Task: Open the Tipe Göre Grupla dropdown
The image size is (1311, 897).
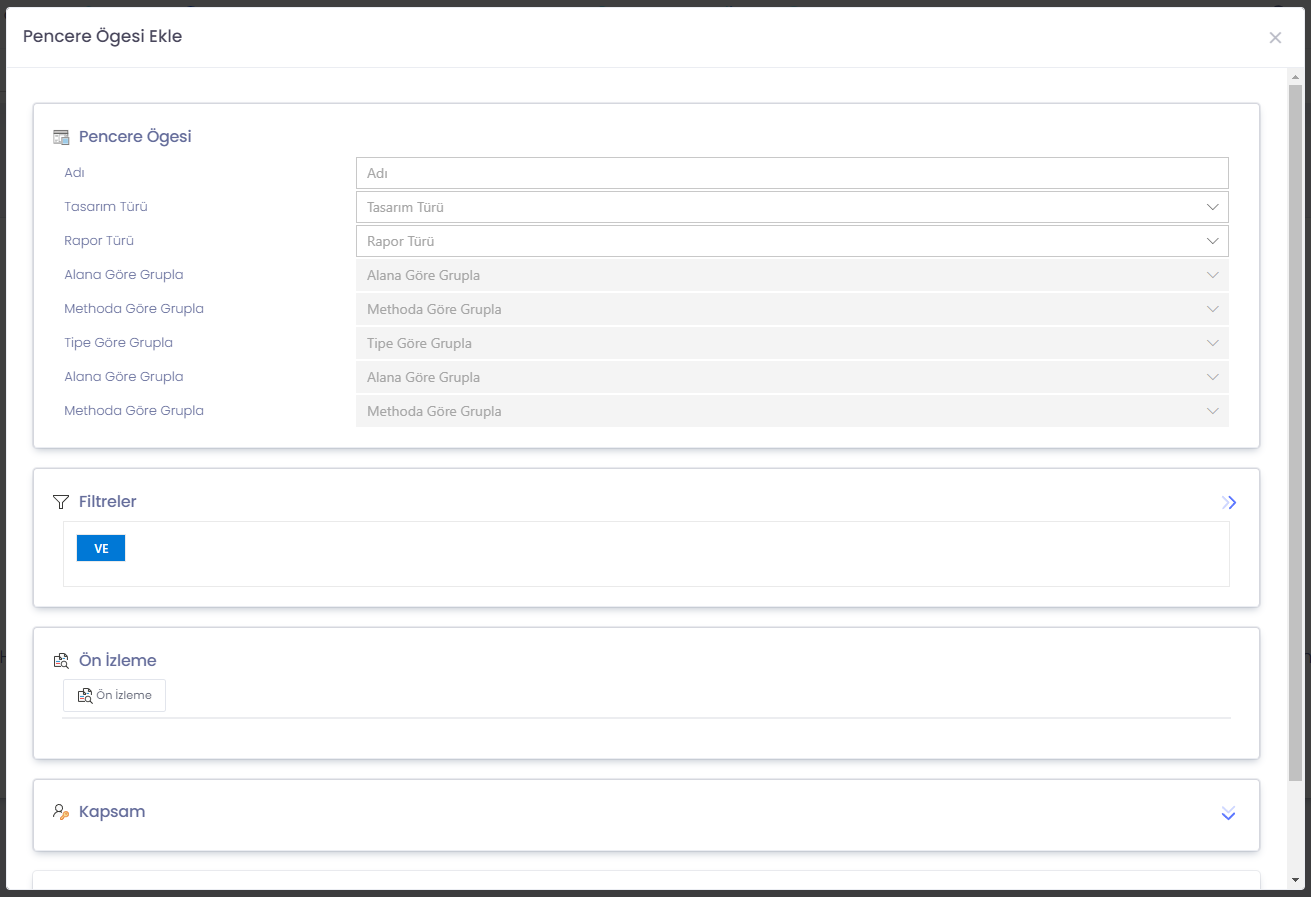Action: (x=792, y=343)
